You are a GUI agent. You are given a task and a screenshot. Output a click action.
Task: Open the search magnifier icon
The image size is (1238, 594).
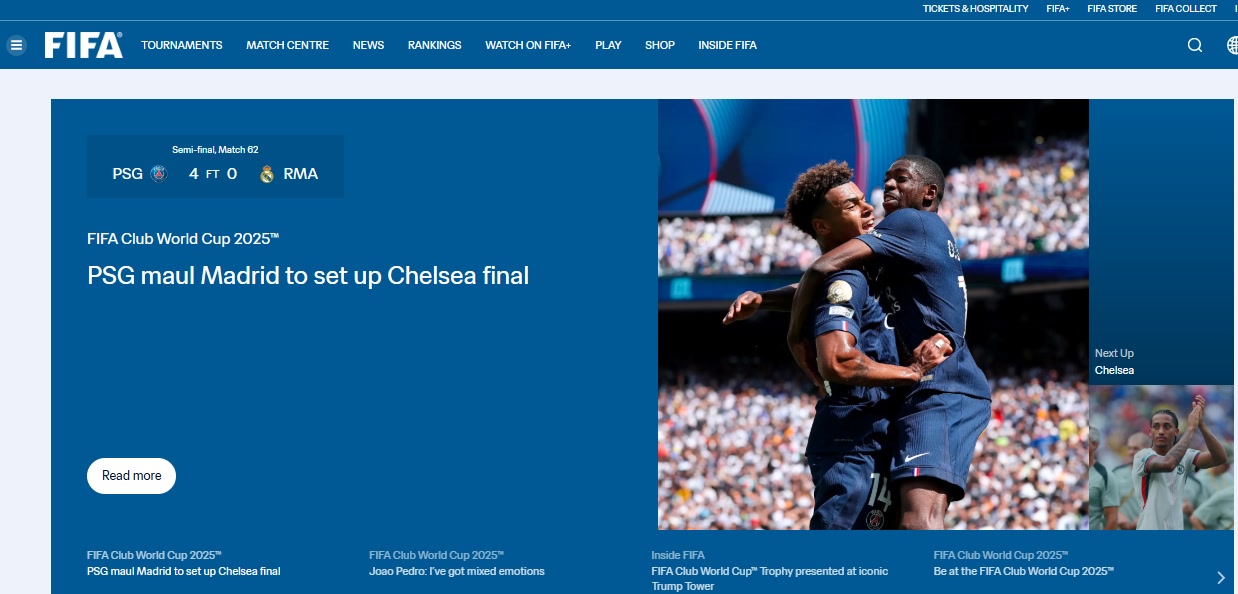pos(1195,45)
